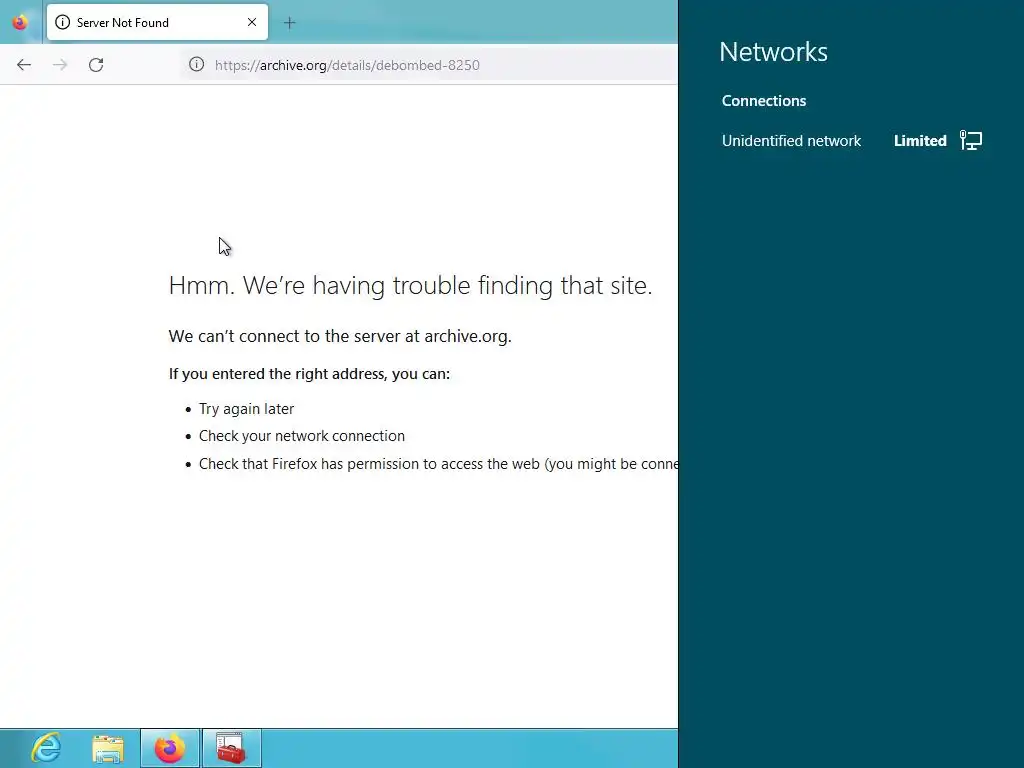The width and height of the screenshot is (1024, 768).
Task: Click the Limited status label
Action: coord(920,140)
